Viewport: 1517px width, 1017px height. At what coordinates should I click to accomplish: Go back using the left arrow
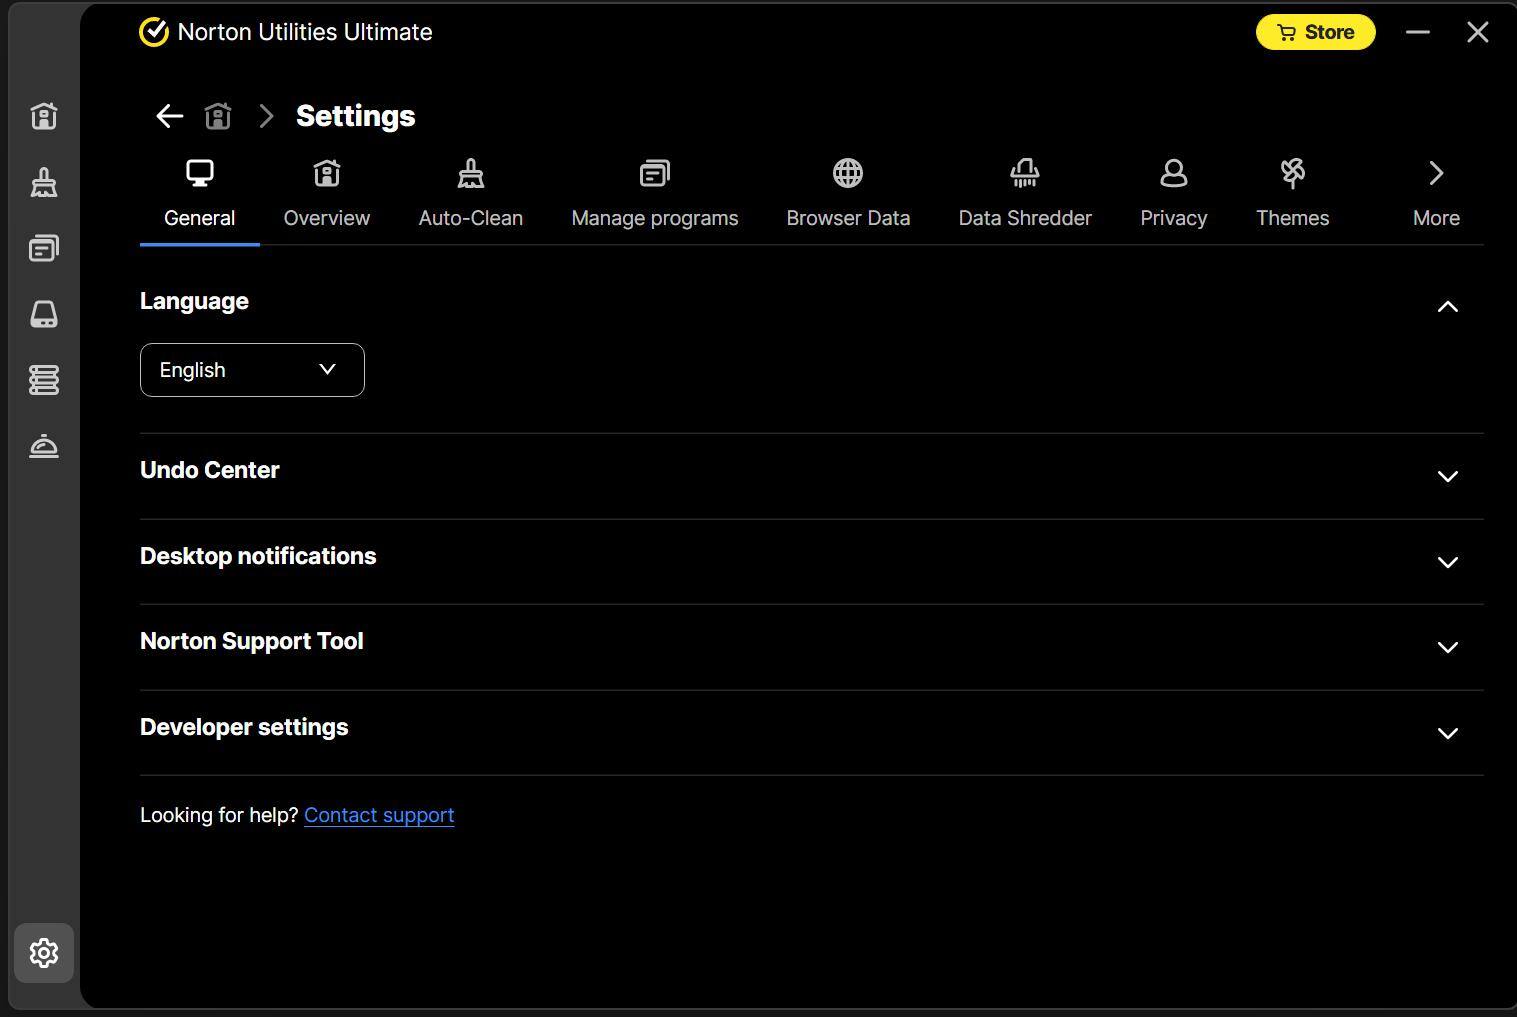pos(169,116)
